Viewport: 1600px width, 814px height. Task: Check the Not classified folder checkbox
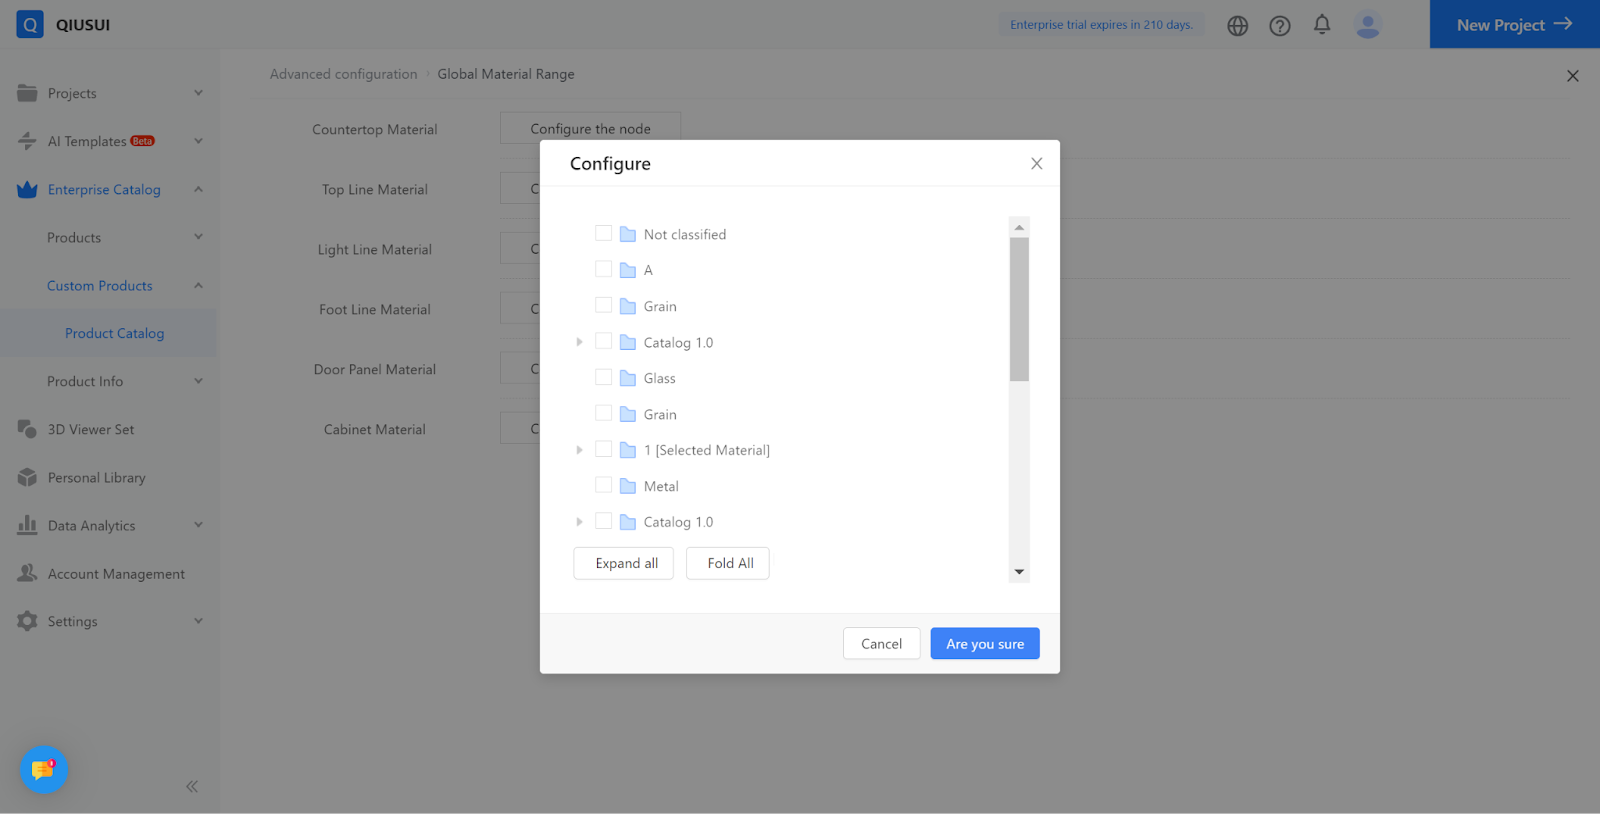603,233
